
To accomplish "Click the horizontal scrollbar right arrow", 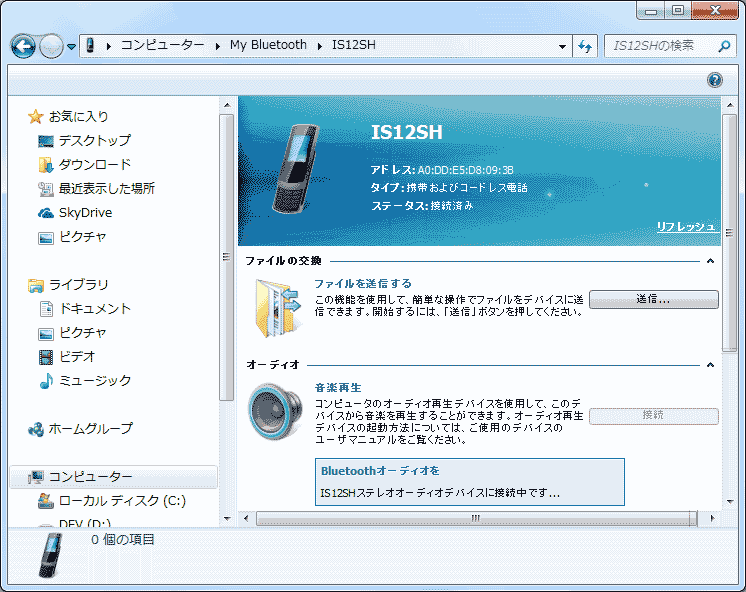I will [712, 518].
